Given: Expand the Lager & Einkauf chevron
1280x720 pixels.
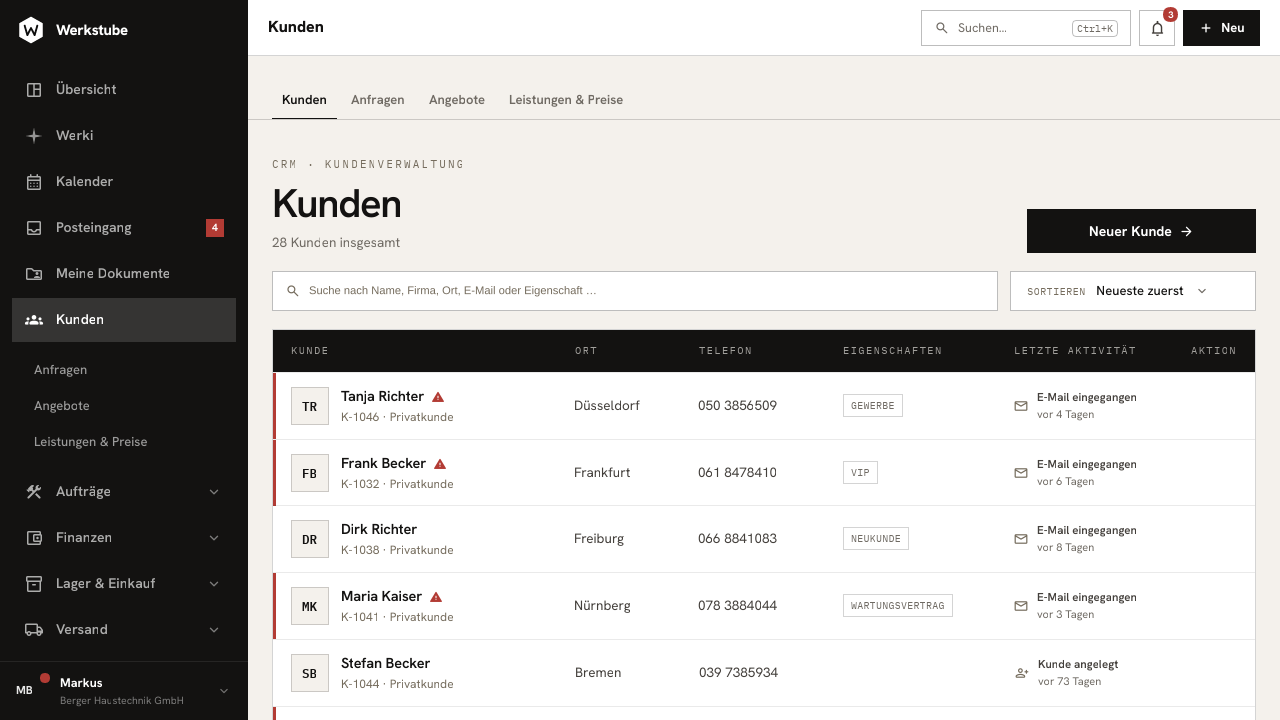Looking at the screenshot, I should [x=214, y=584].
